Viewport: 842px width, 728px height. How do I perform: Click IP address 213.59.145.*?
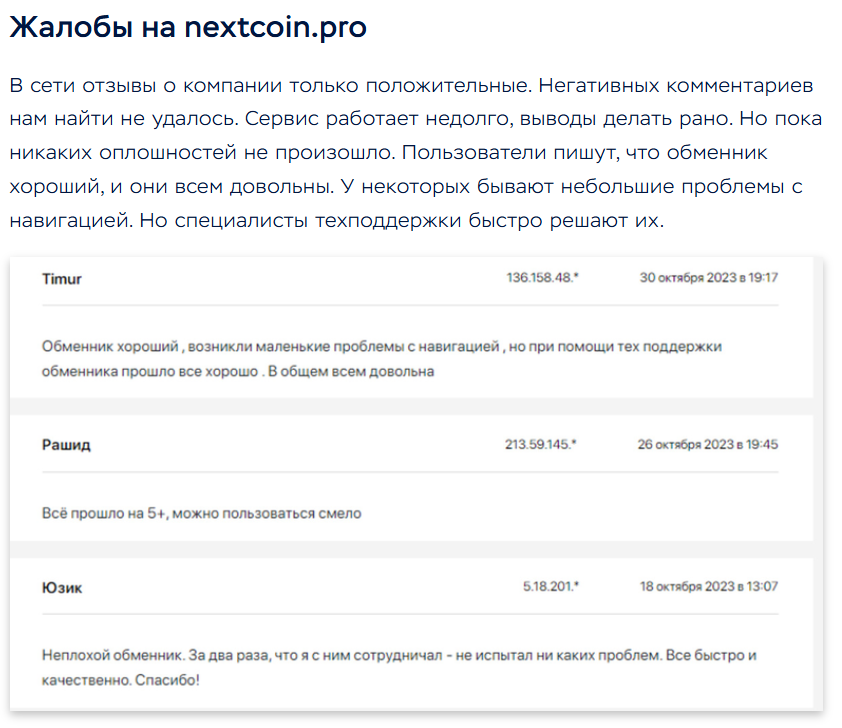click(540, 444)
